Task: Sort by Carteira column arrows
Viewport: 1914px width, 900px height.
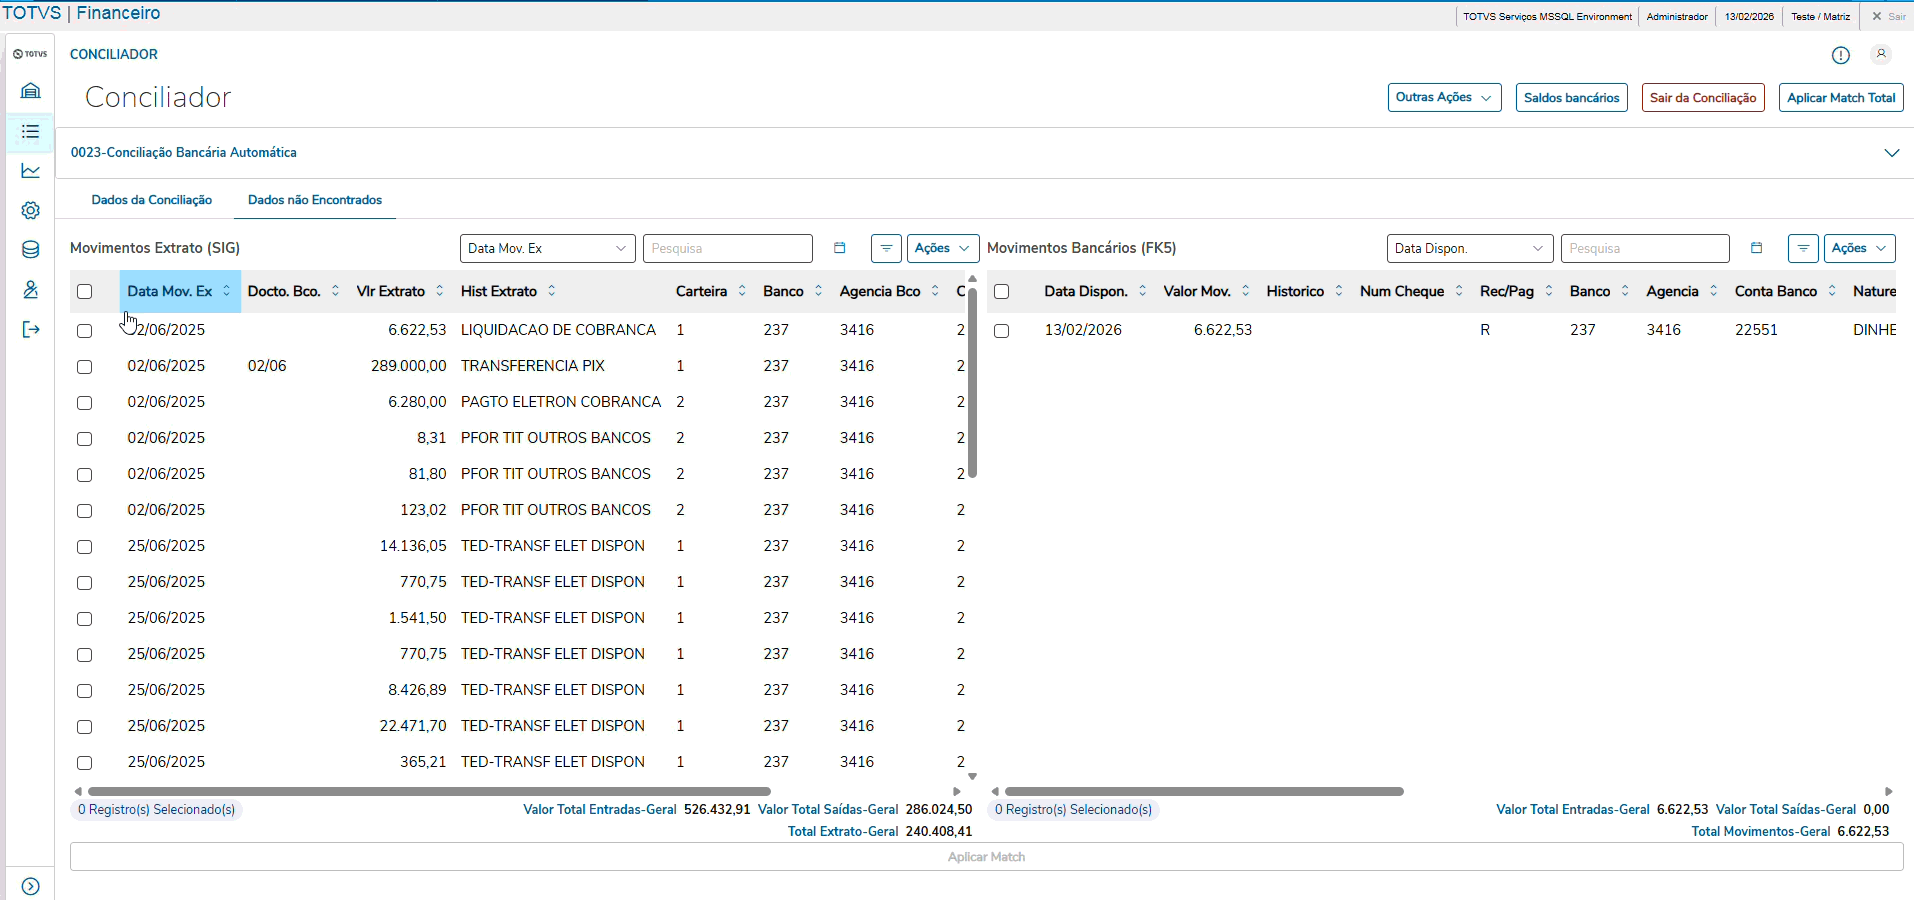Action: click(742, 291)
